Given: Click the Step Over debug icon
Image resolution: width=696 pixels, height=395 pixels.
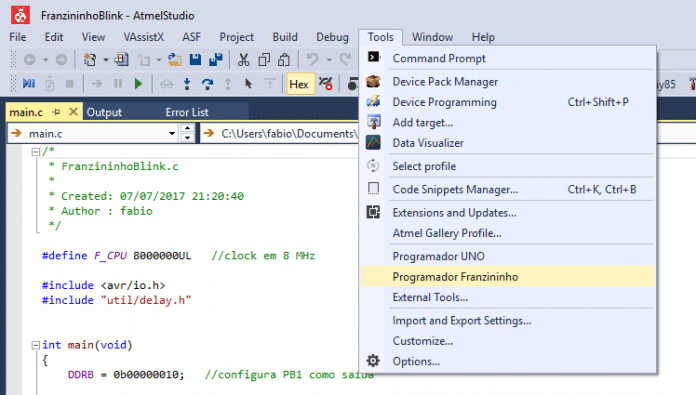Looking at the screenshot, I should (207, 83).
